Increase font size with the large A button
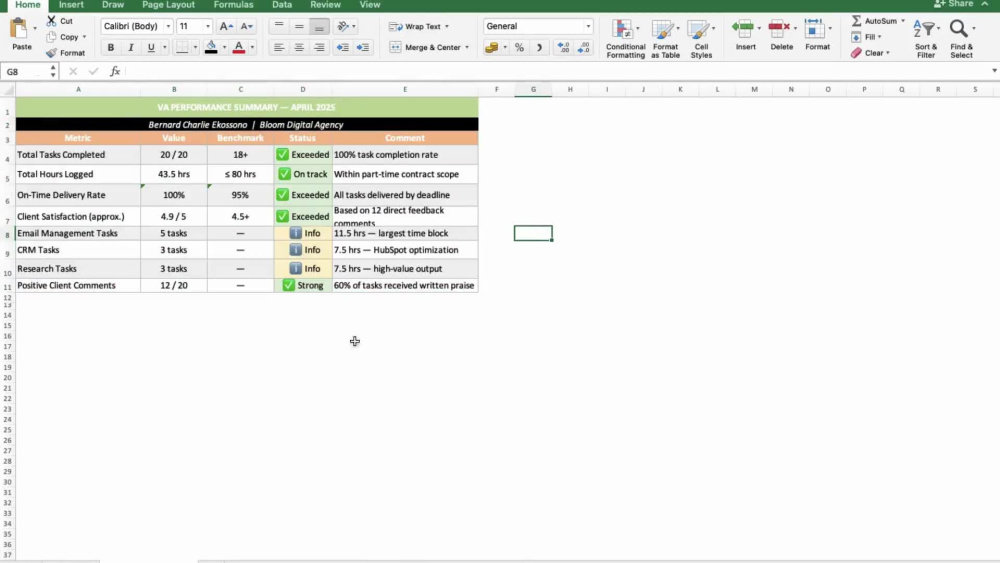The image size is (1000, 563). click(x=226, y=26)
